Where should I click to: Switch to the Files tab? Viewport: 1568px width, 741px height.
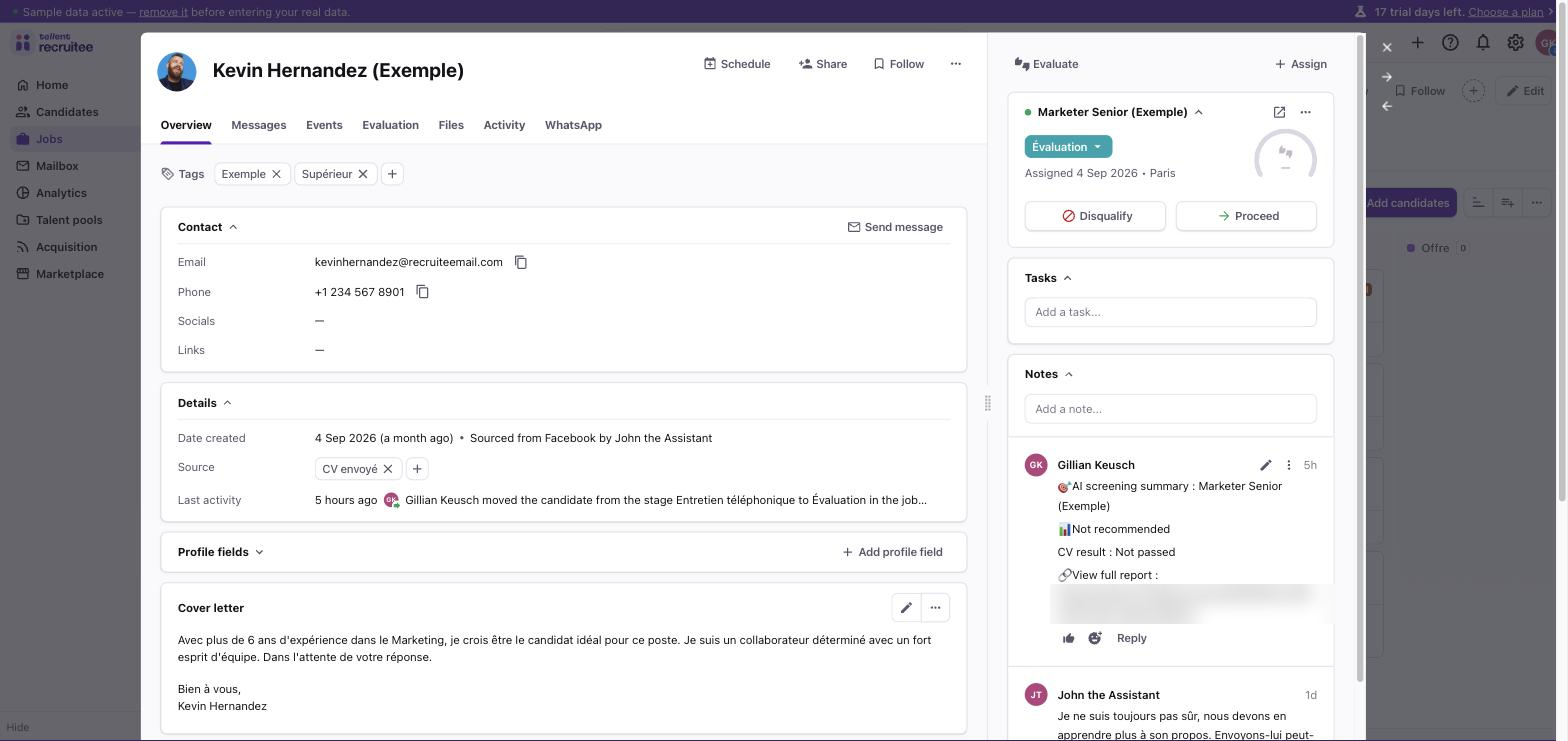pyautogui.click(x=451, y=125)
